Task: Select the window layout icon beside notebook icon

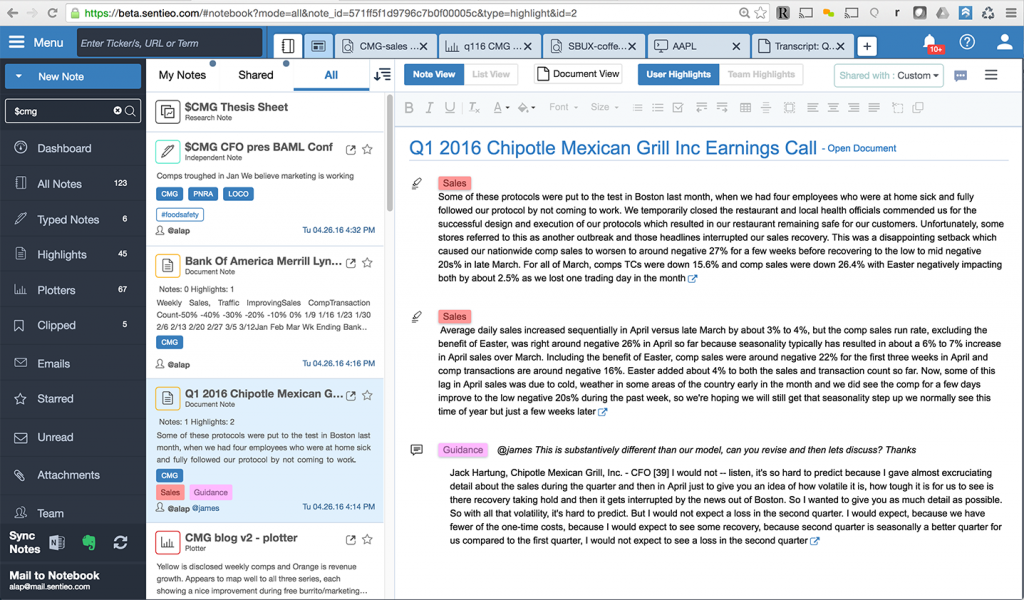Action: point(318,46)
